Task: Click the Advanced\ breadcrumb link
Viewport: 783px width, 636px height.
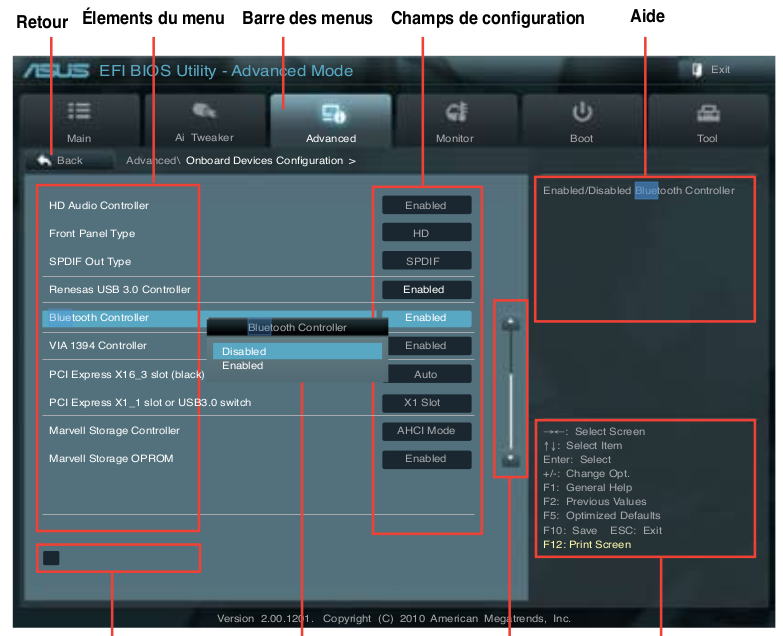Action: tap(152, 161)
